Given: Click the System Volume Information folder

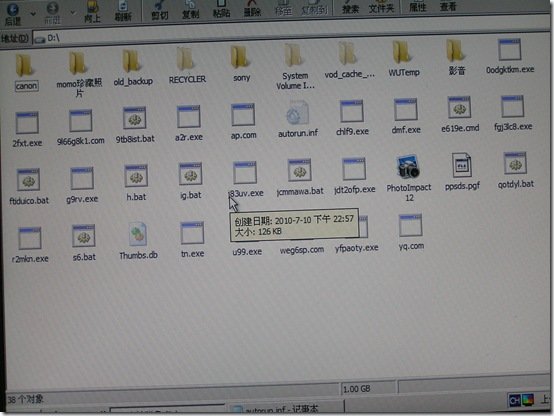Looking at the screenshot, I should [295, 67].
